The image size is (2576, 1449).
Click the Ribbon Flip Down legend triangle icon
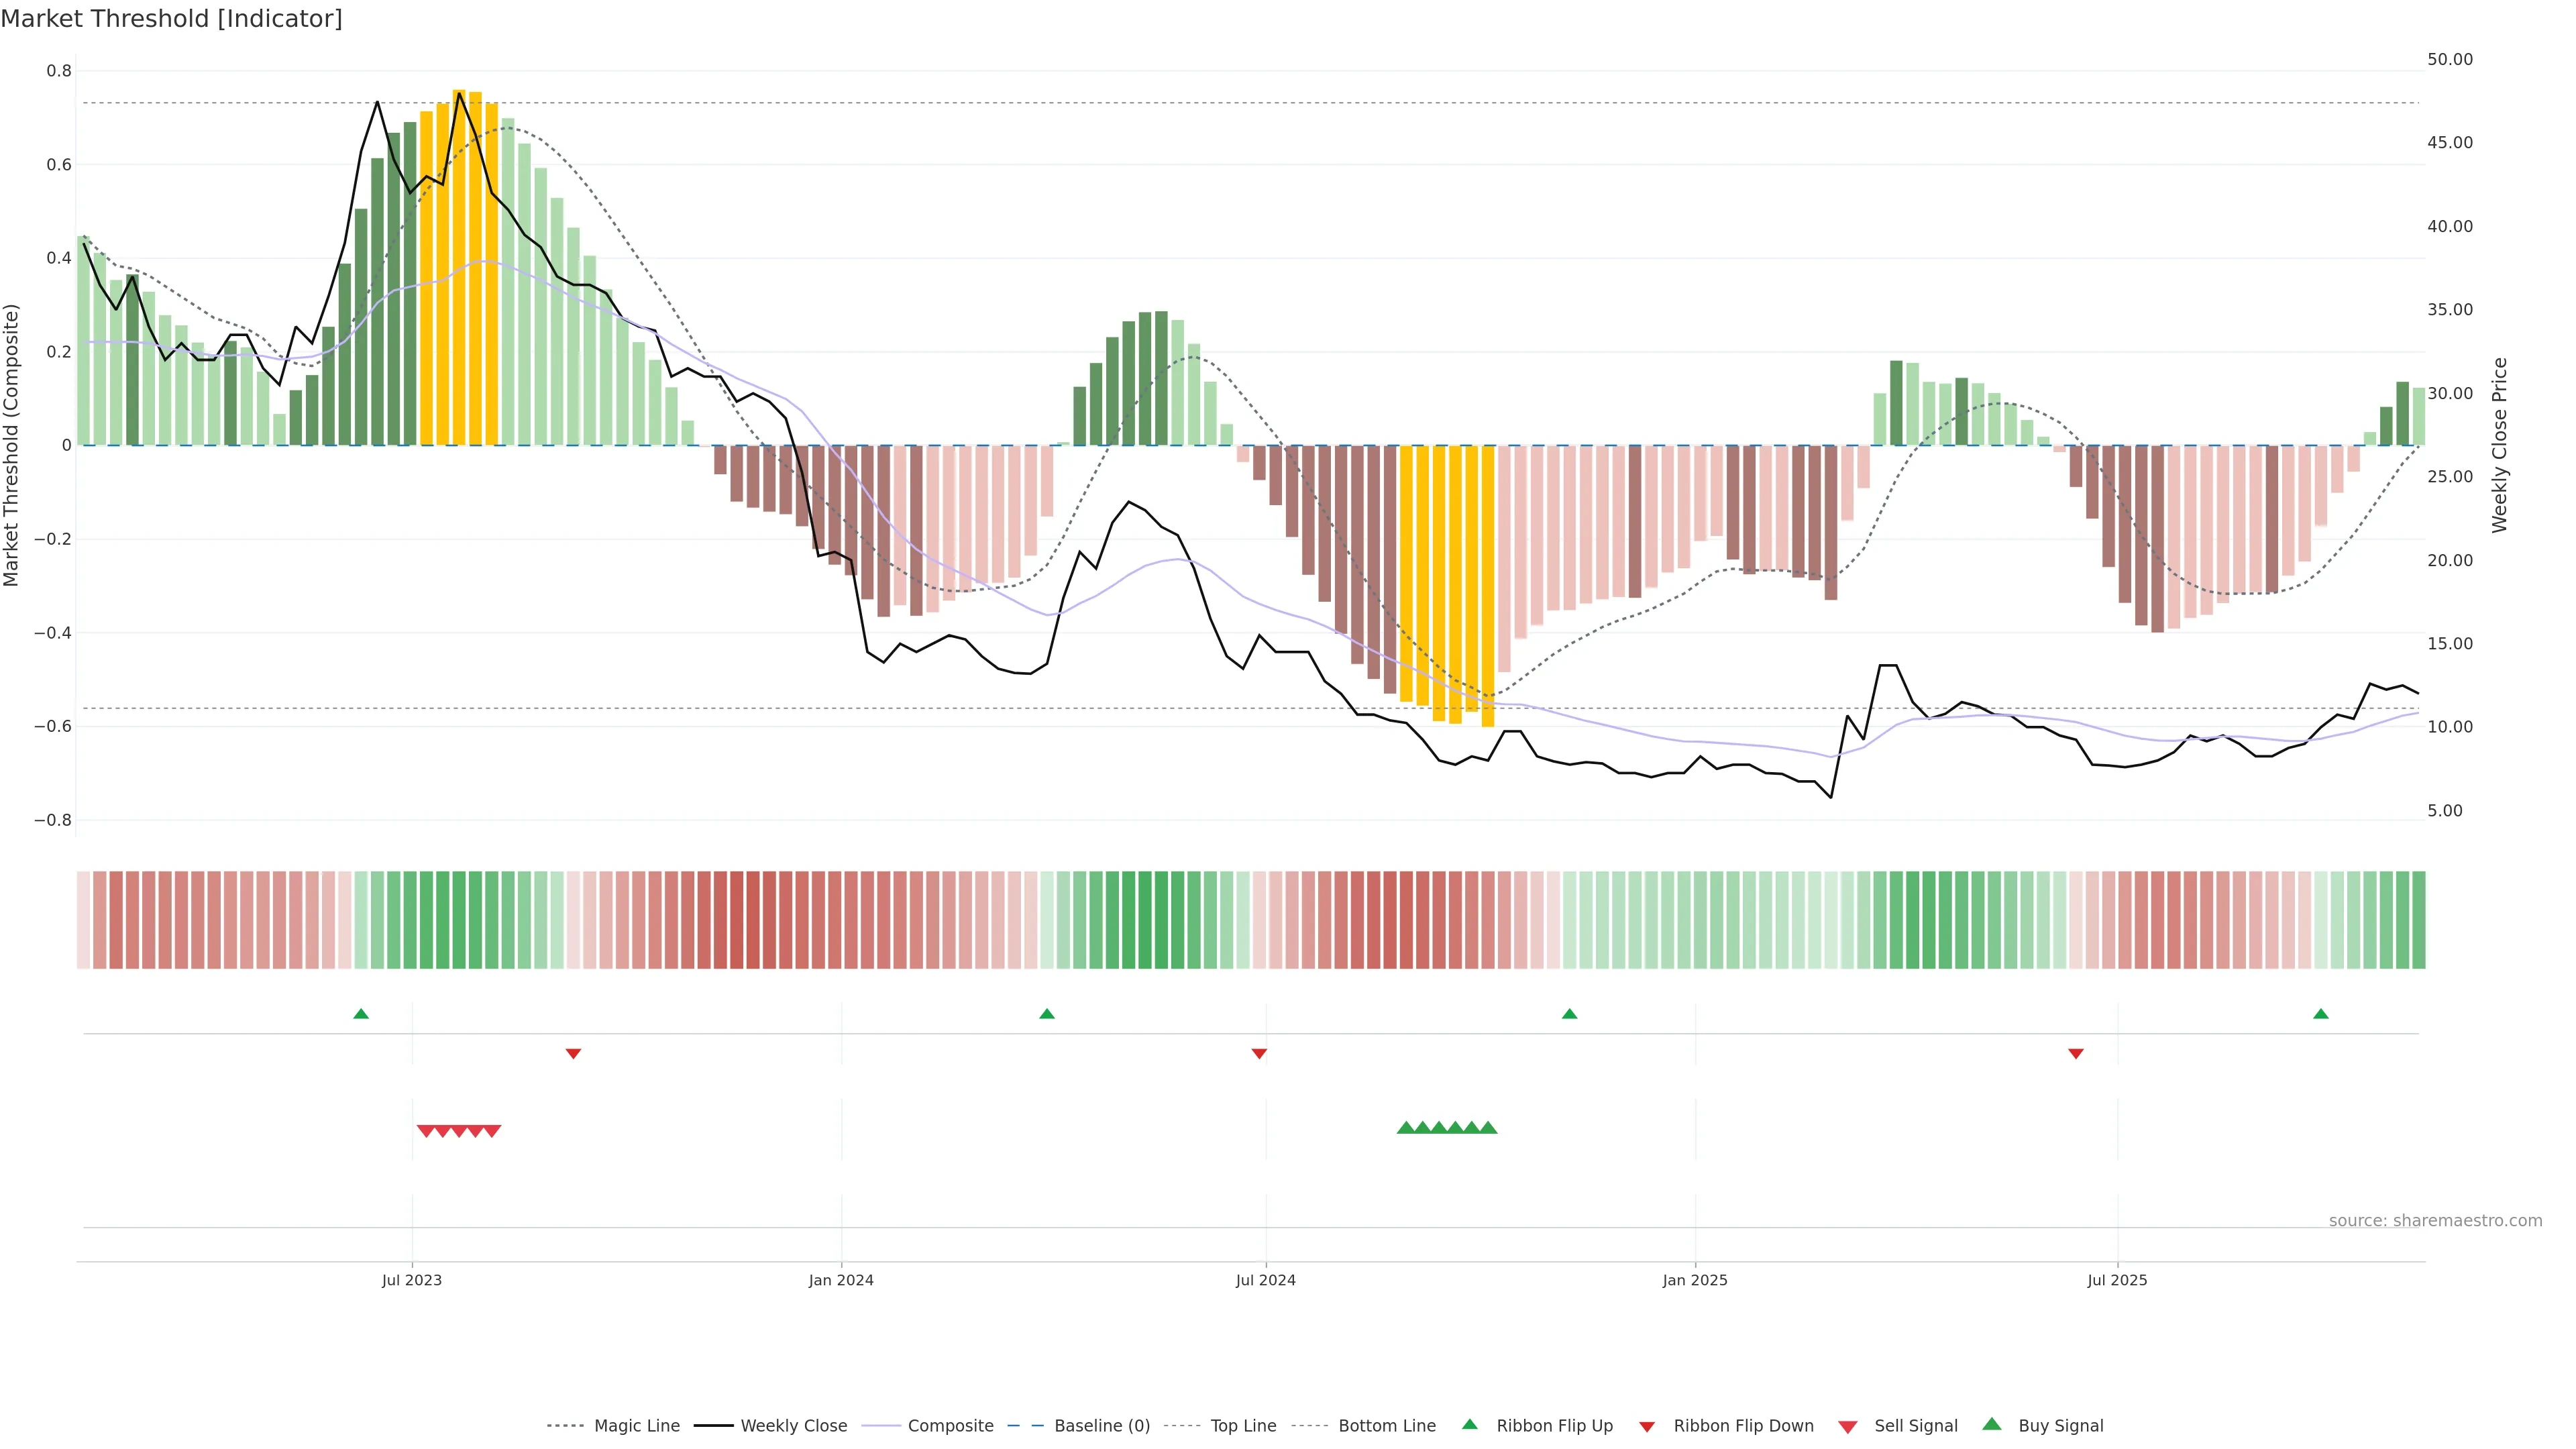tap(1647, 1427)
